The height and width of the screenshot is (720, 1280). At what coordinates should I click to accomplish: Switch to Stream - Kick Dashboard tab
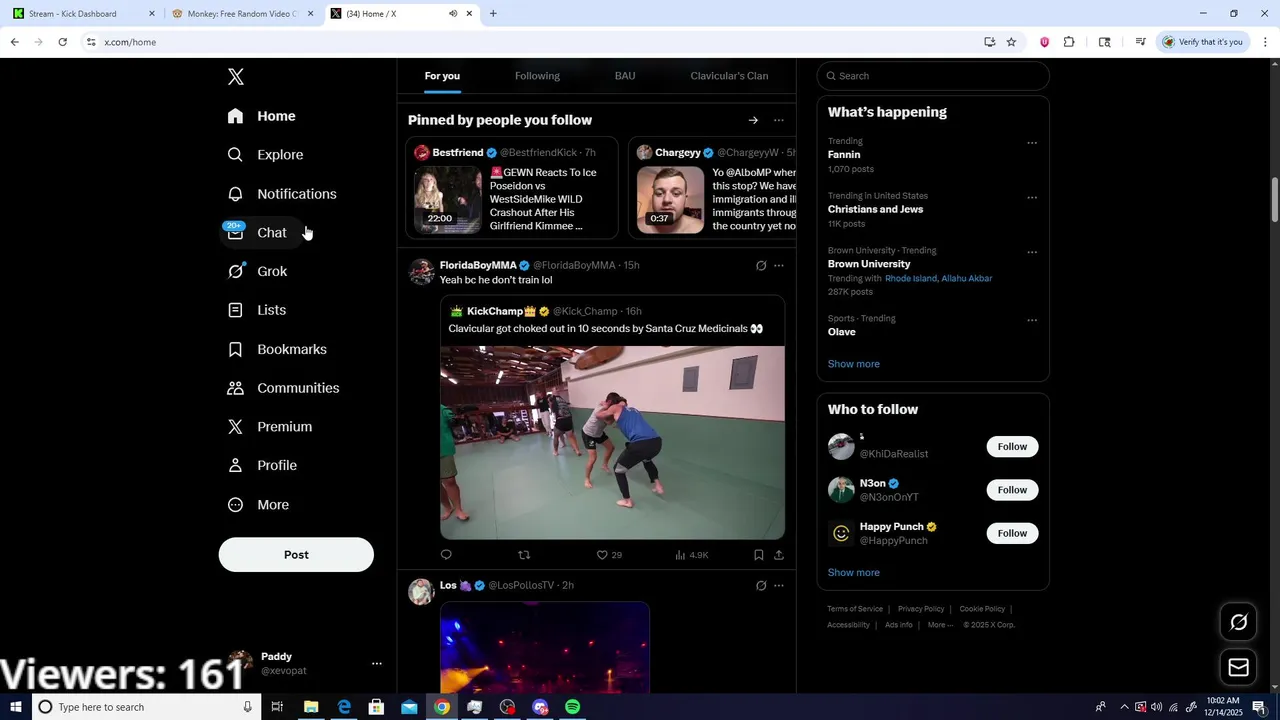[83, 14]
